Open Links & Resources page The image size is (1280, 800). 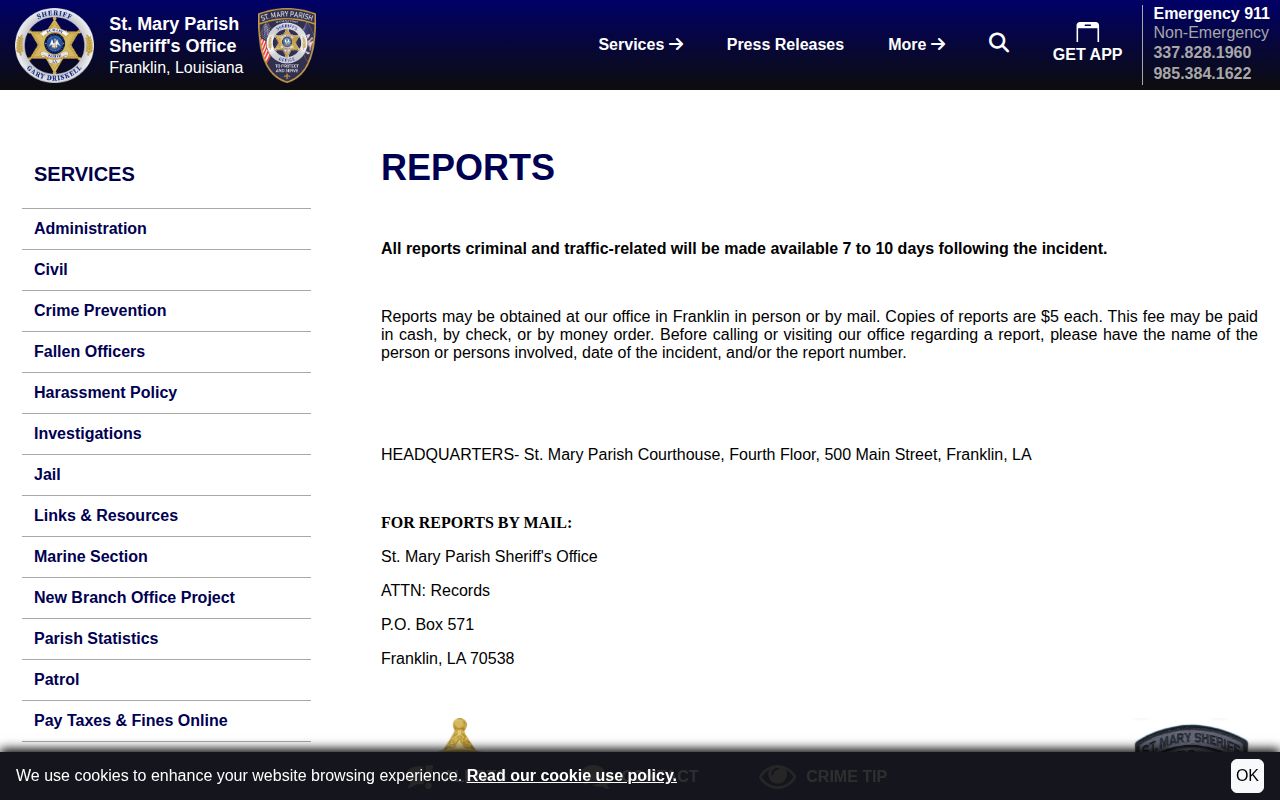click(166, 516)
